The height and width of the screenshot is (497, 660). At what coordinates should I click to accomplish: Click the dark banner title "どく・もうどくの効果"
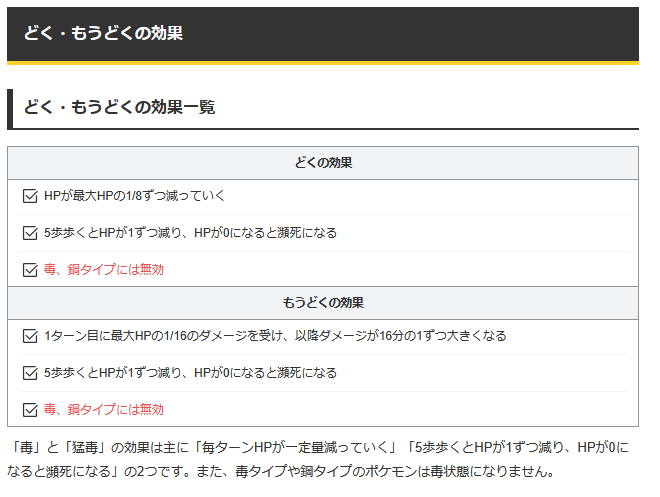[x=103, y=33]
